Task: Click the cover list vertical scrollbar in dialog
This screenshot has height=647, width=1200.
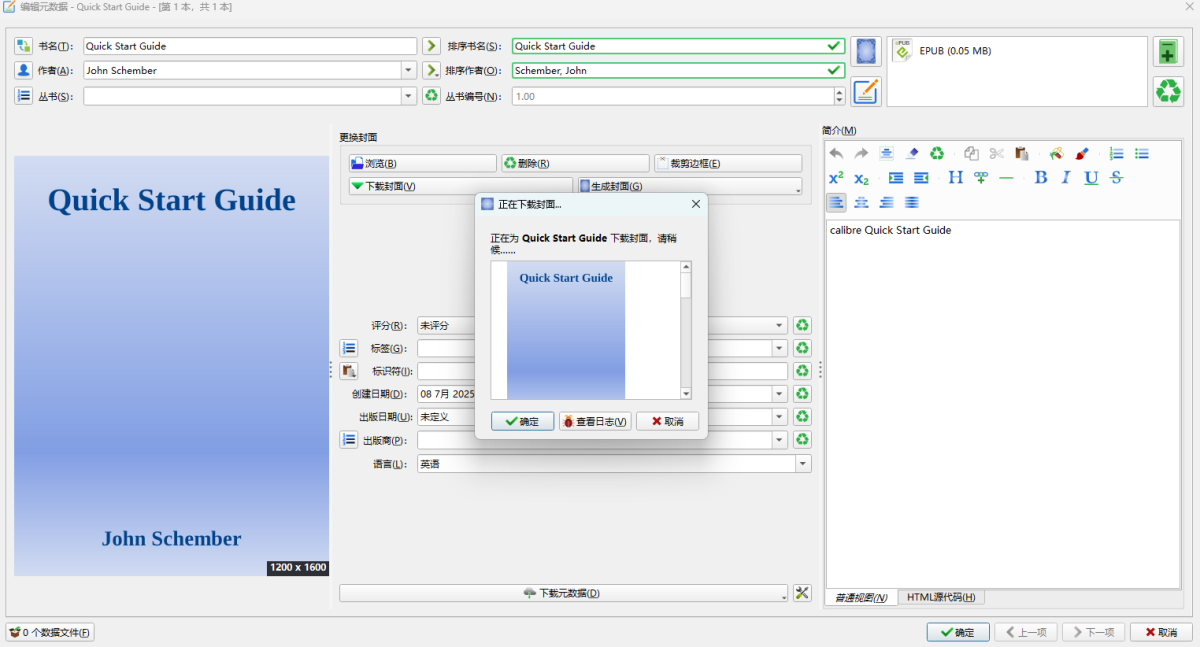Action: click(686, 330)
